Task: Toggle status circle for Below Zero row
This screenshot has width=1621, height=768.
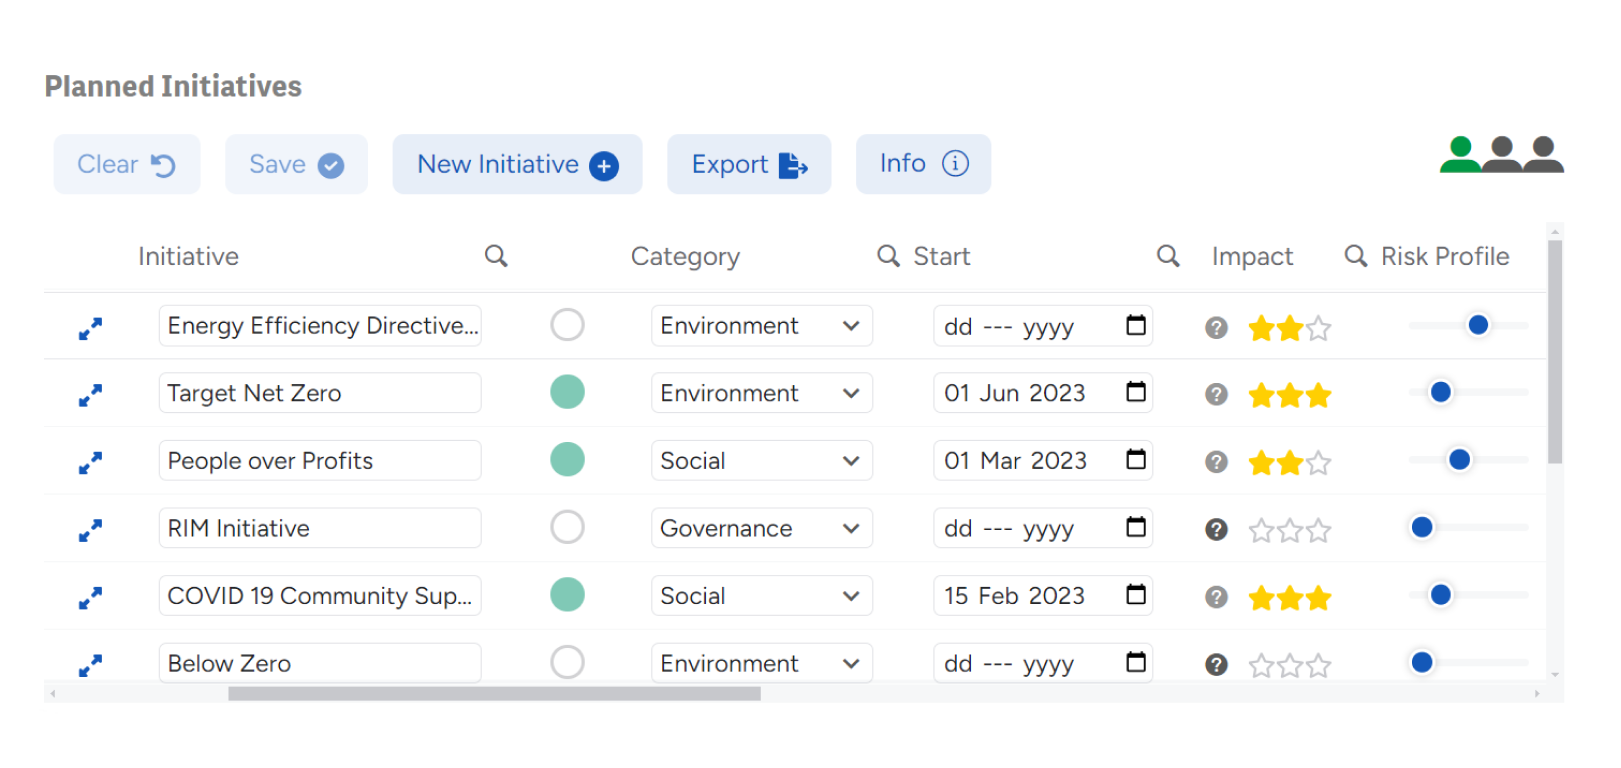Action: pos(567,662)
